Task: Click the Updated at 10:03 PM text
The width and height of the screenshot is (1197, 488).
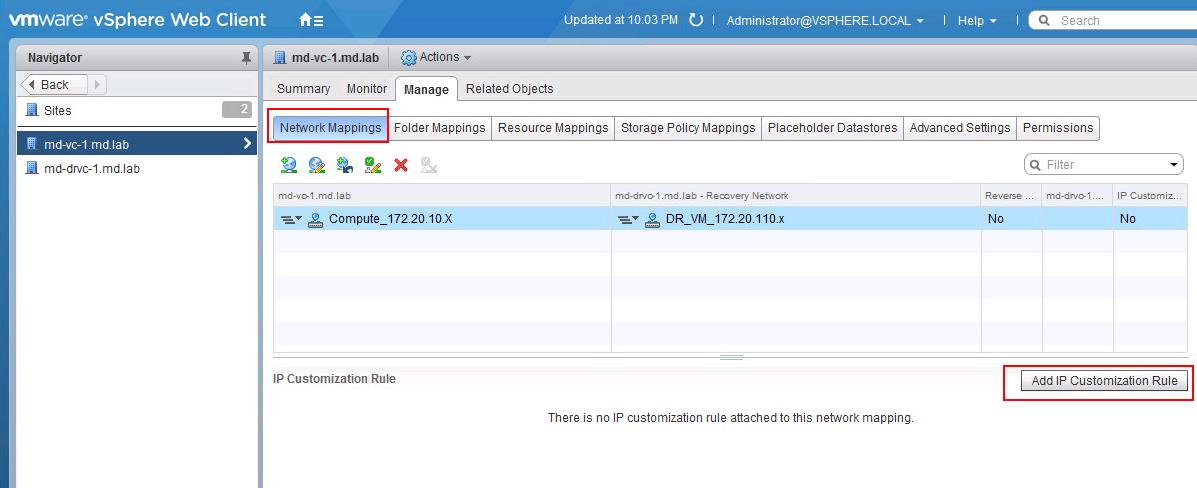Action: (x=621, y=20)
